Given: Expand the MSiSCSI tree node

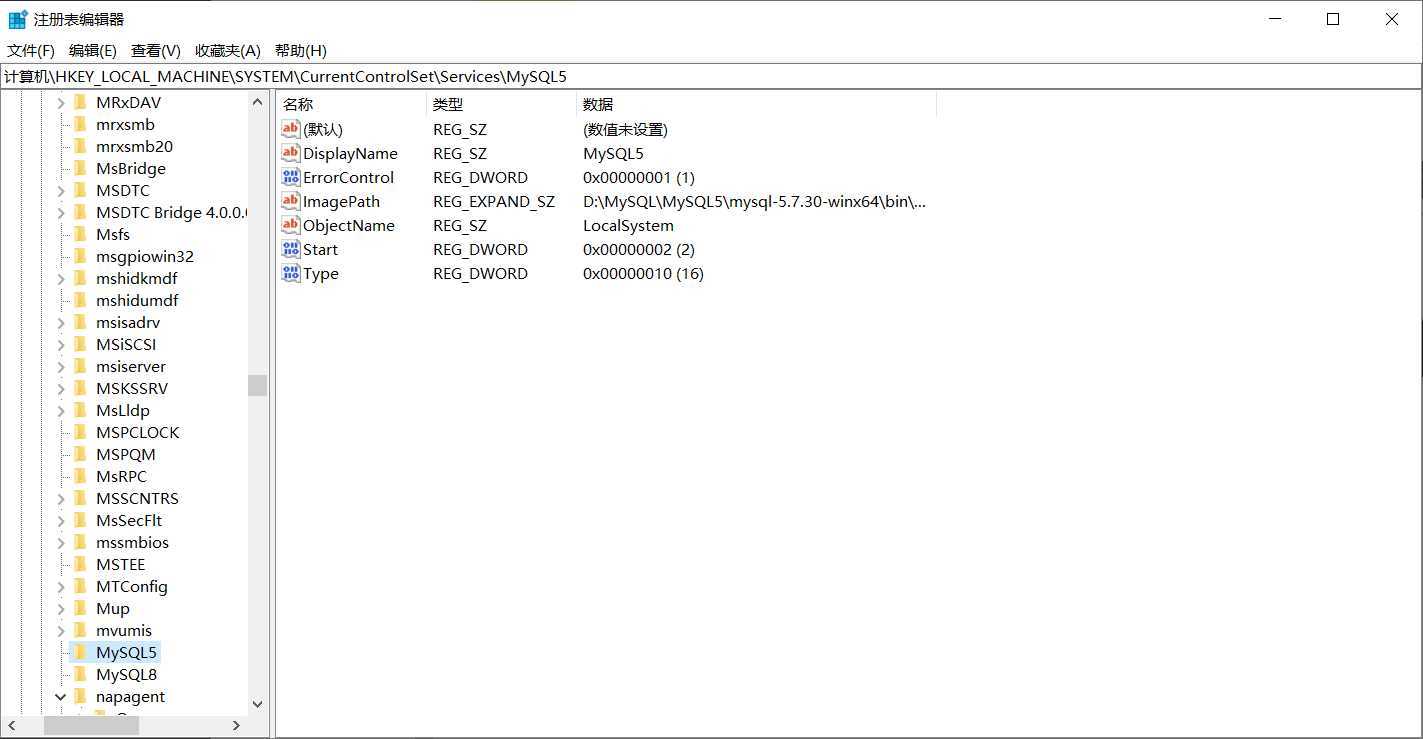Looking at the screenshot, I should click(x=60, y=344).
